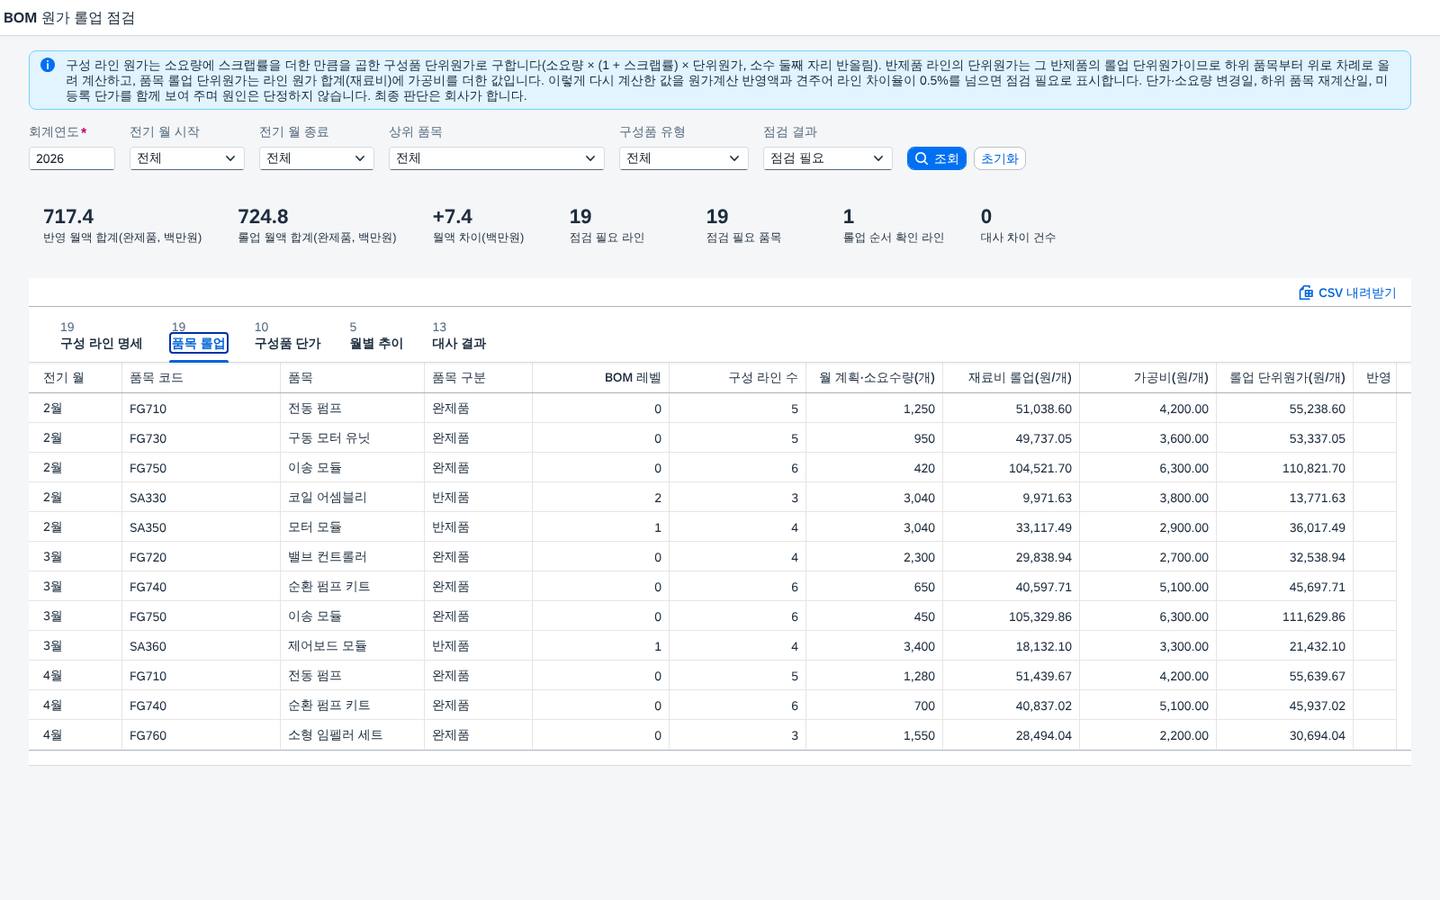Open the 구성품 유형 dropdown

(683, 158)
